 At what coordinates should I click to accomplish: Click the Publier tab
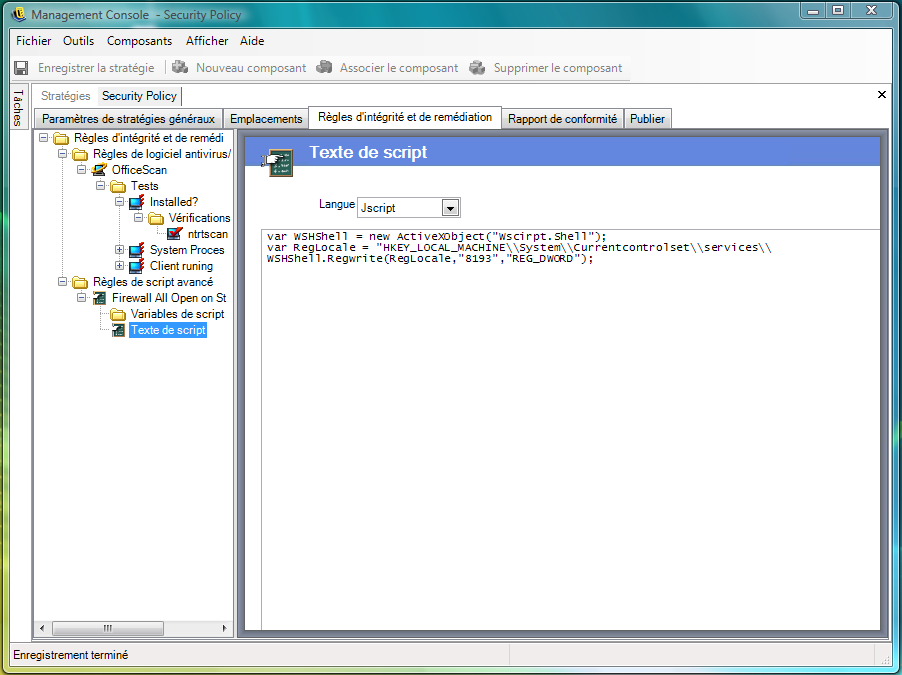click(x=647, y=119)
